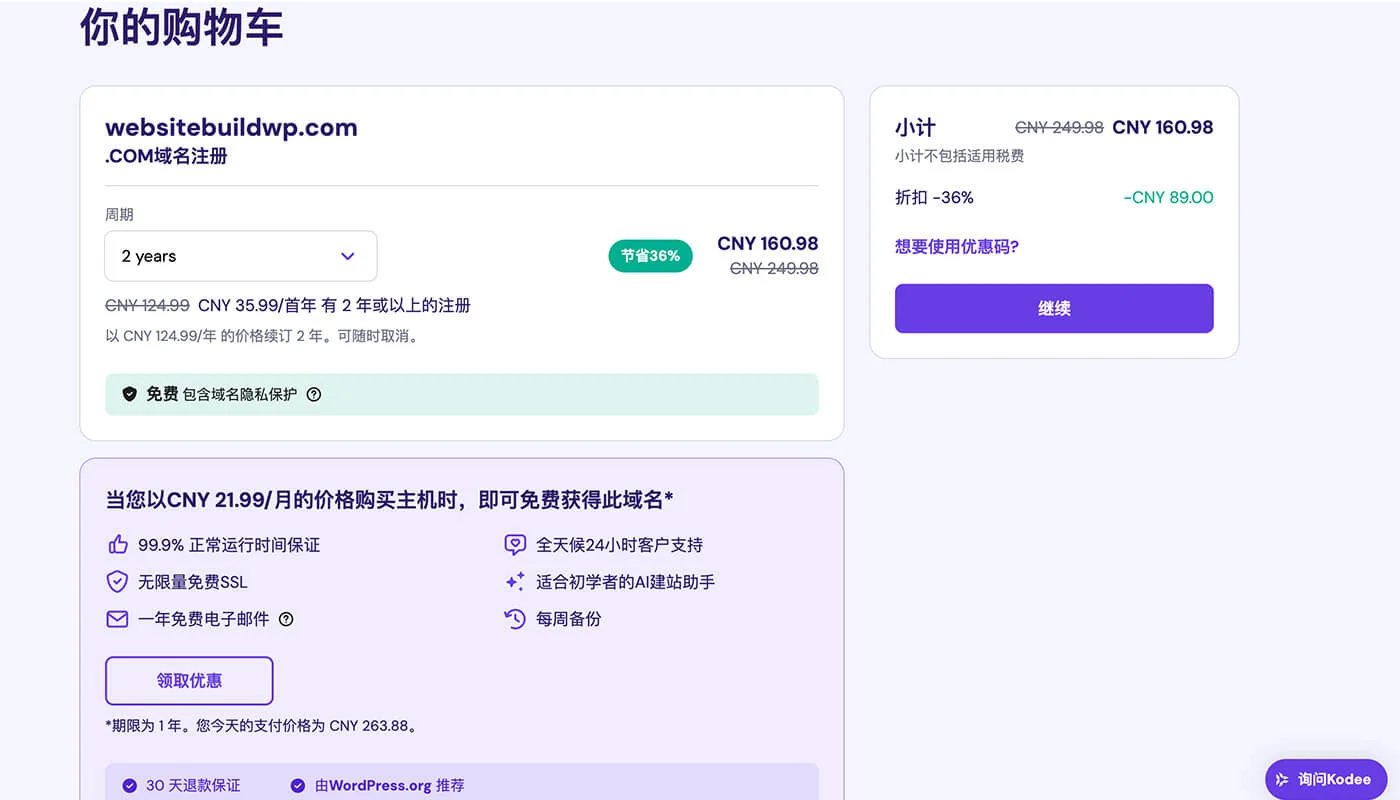The height and width of the screenshot is (800, 1400).
Task: Select the thumbs-up uptime guarantee icon
Action: click(118, 544)
